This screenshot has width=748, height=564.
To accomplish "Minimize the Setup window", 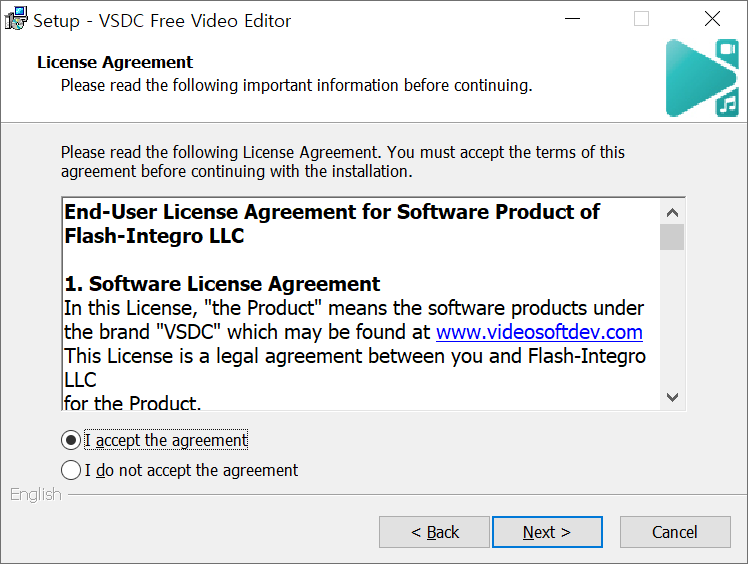I will (572, 19).
